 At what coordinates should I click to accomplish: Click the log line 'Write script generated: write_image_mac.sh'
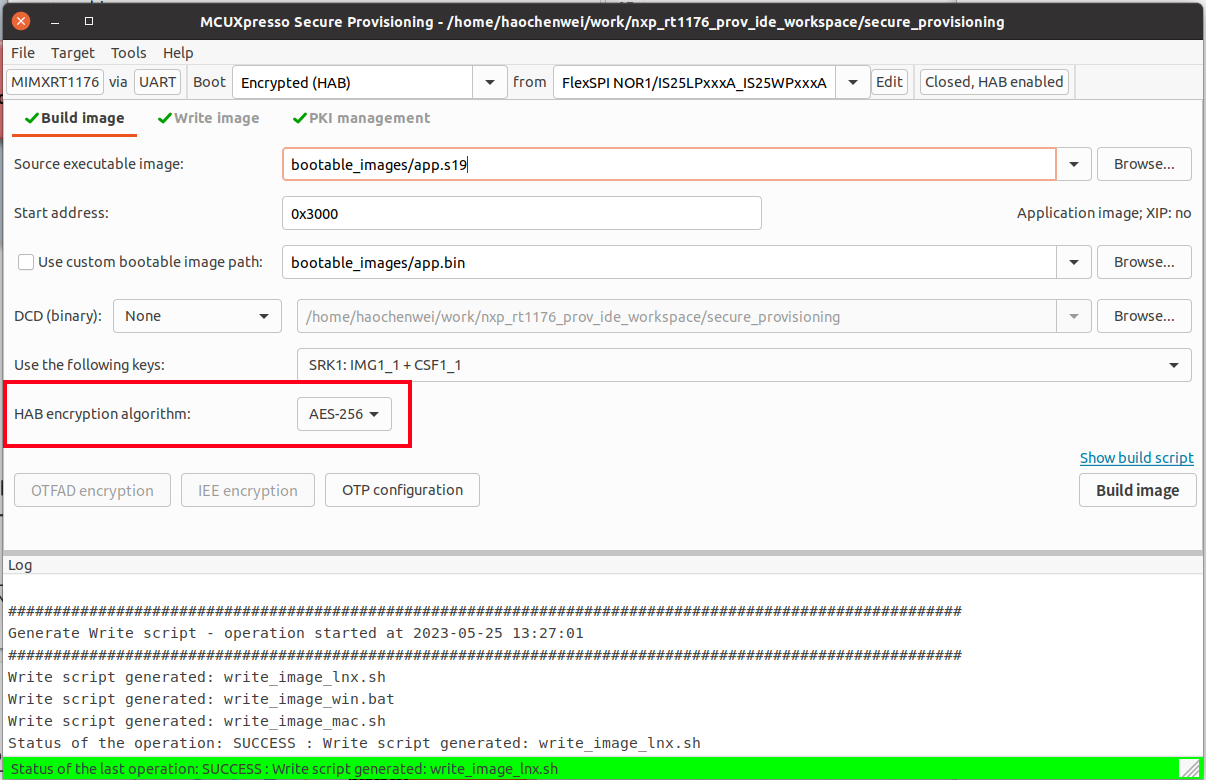[x=197, y=721]
